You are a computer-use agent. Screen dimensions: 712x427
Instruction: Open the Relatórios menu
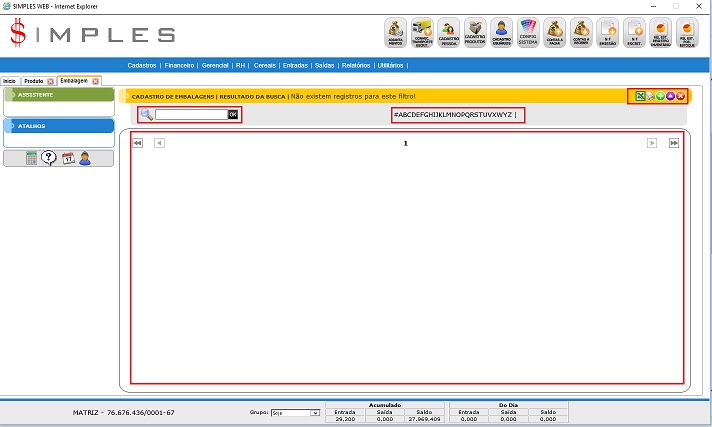click(x=355, y=65)
